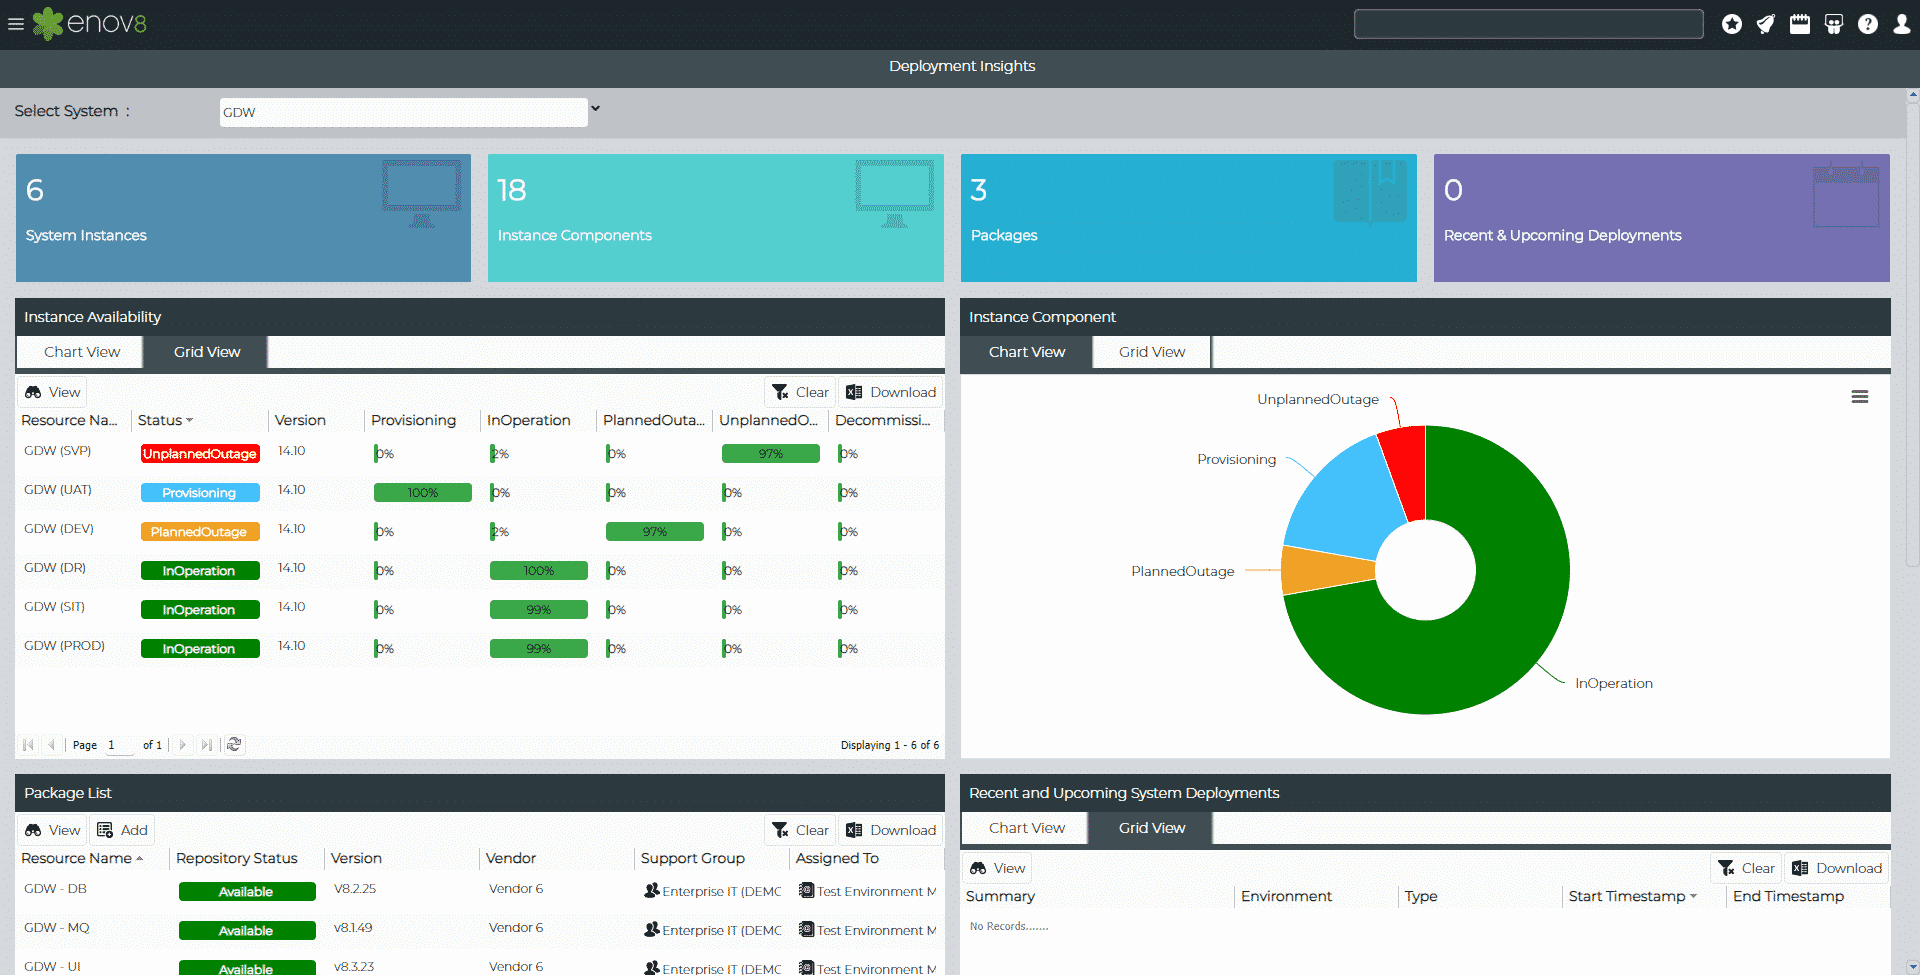The width and height of the screenshot is (1920, 975).
Task: Switch System Deployments panel to Chart View
Action: pos(1027,828)
